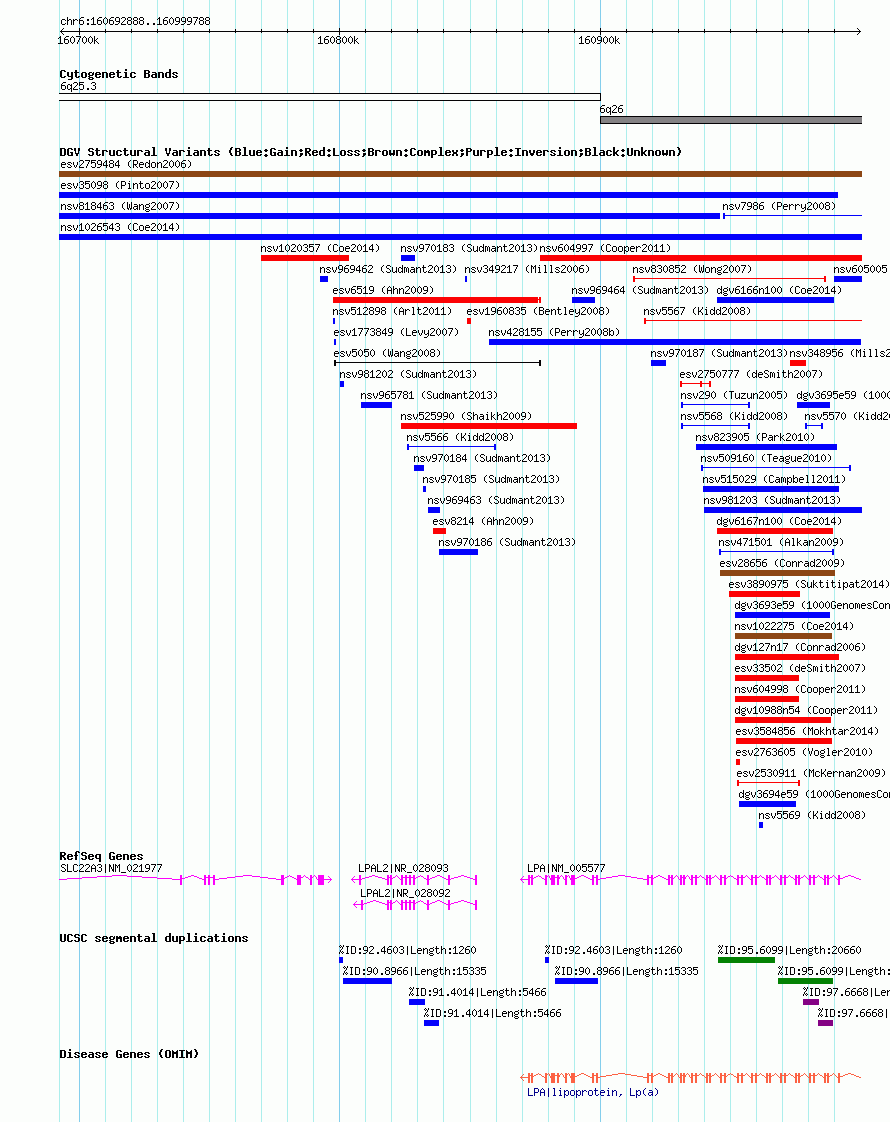Open the SLC22A3|NM_021977 gene
This screenshot has height=1122, width=890.
[111, 868]
